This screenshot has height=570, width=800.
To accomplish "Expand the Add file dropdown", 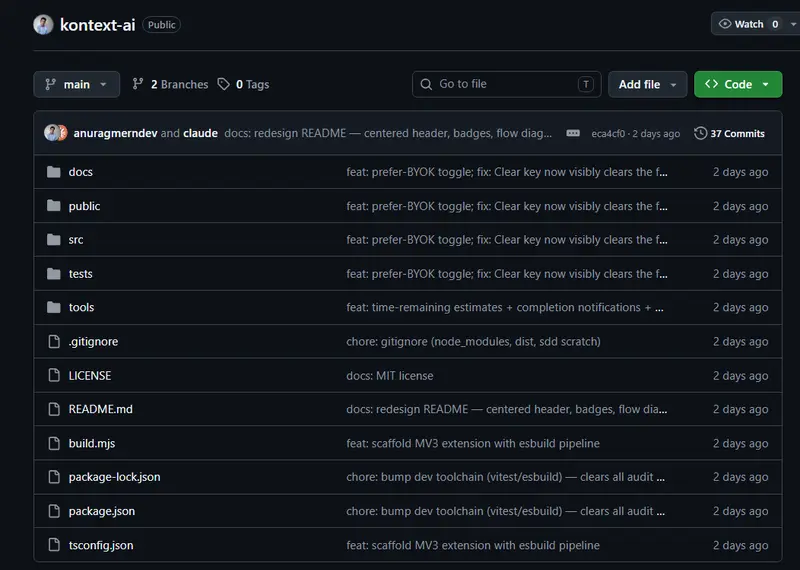I will click(x=647, y=84).
